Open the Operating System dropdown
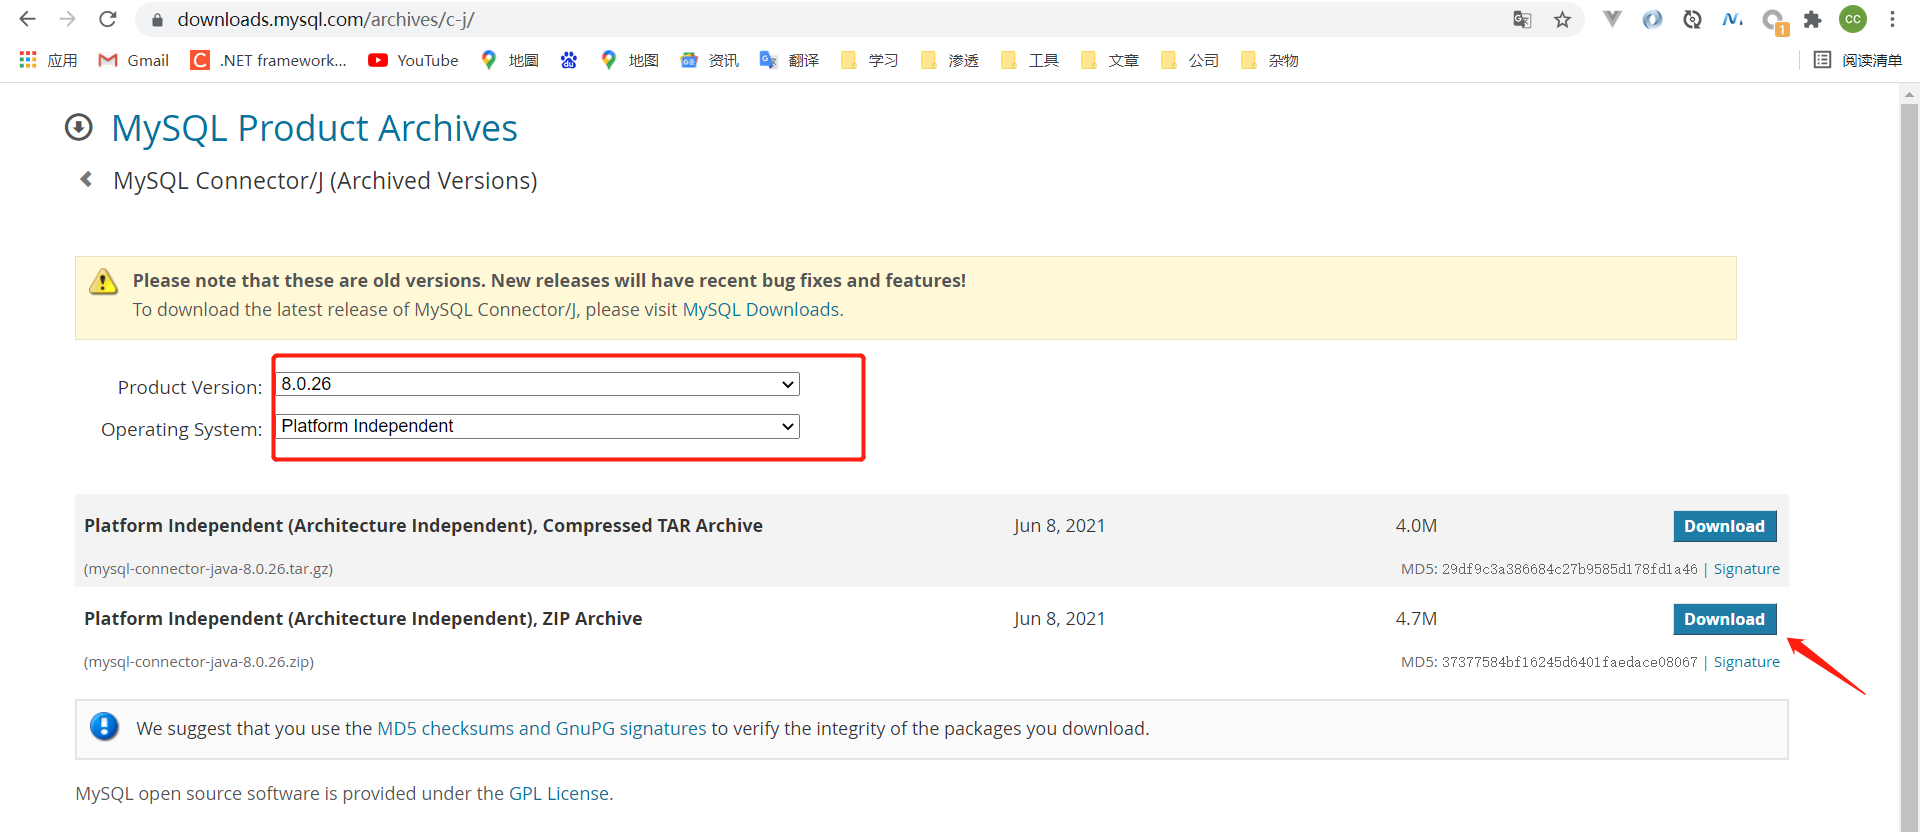Image resolution: width=1920 pixels, height=832 pixels. pyautogui.click(x=538, y=426)
